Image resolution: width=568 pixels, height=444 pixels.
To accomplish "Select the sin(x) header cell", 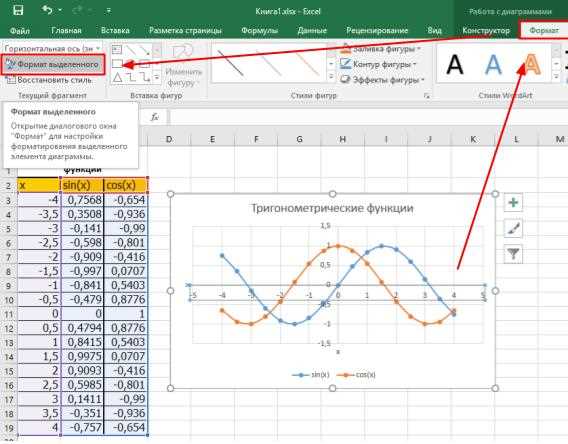I will pos(83,185).
